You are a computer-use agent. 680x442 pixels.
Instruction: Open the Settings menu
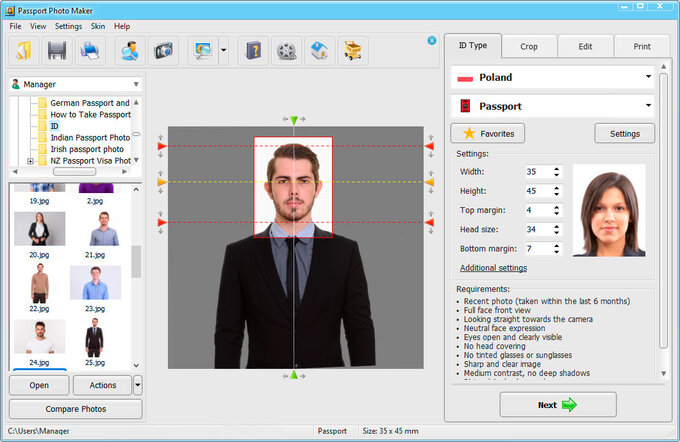point(68,26)
